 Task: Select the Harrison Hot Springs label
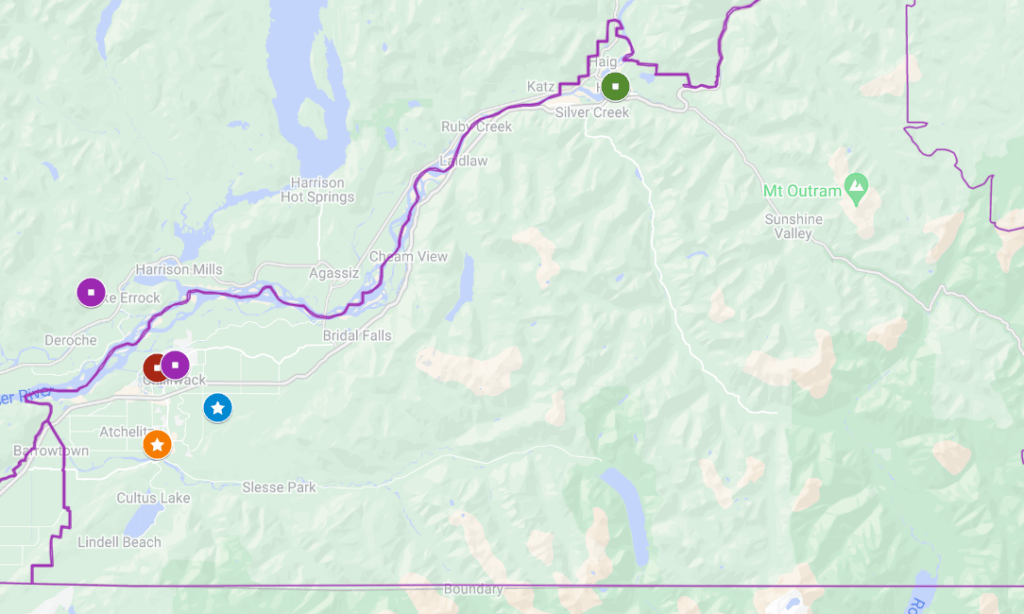(317, 190)
